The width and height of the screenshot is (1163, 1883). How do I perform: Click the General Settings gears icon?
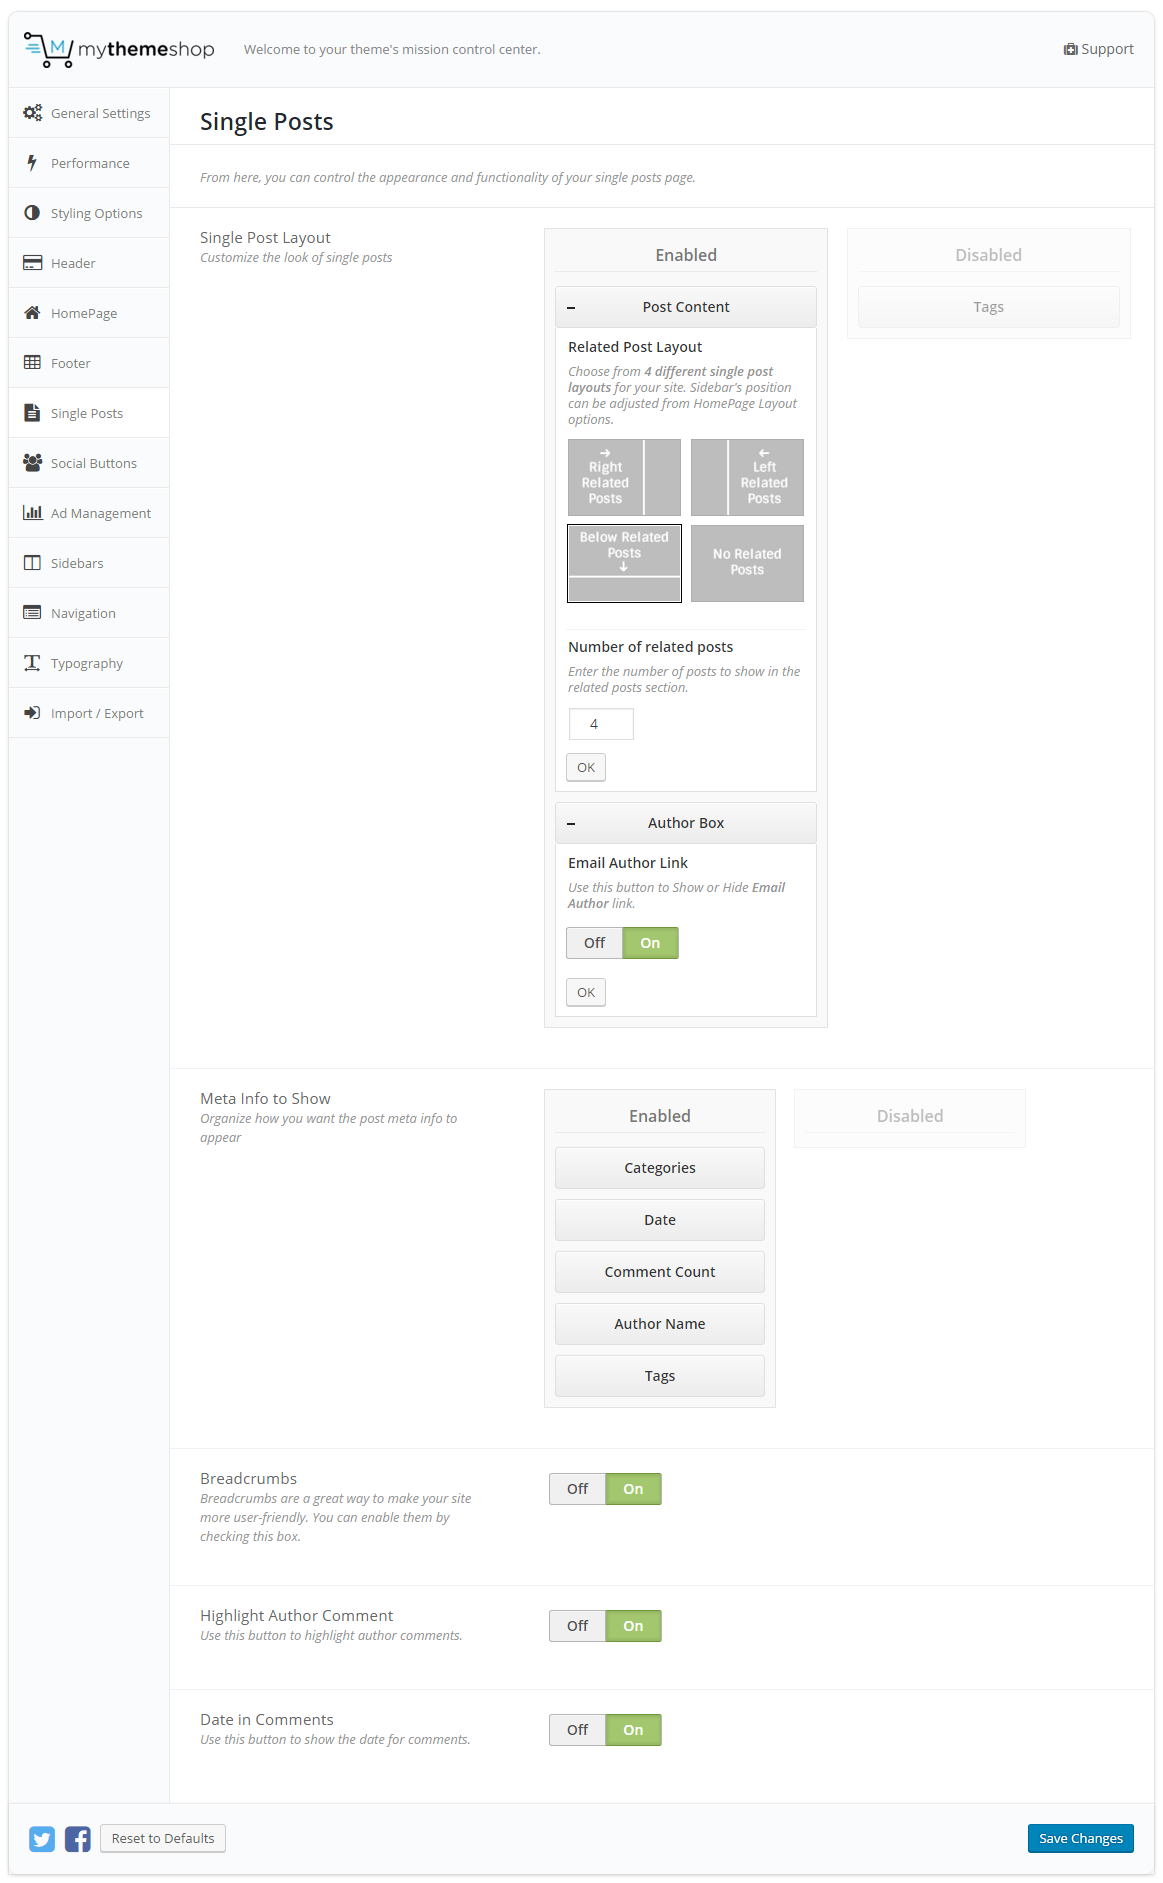pos(32,113)
